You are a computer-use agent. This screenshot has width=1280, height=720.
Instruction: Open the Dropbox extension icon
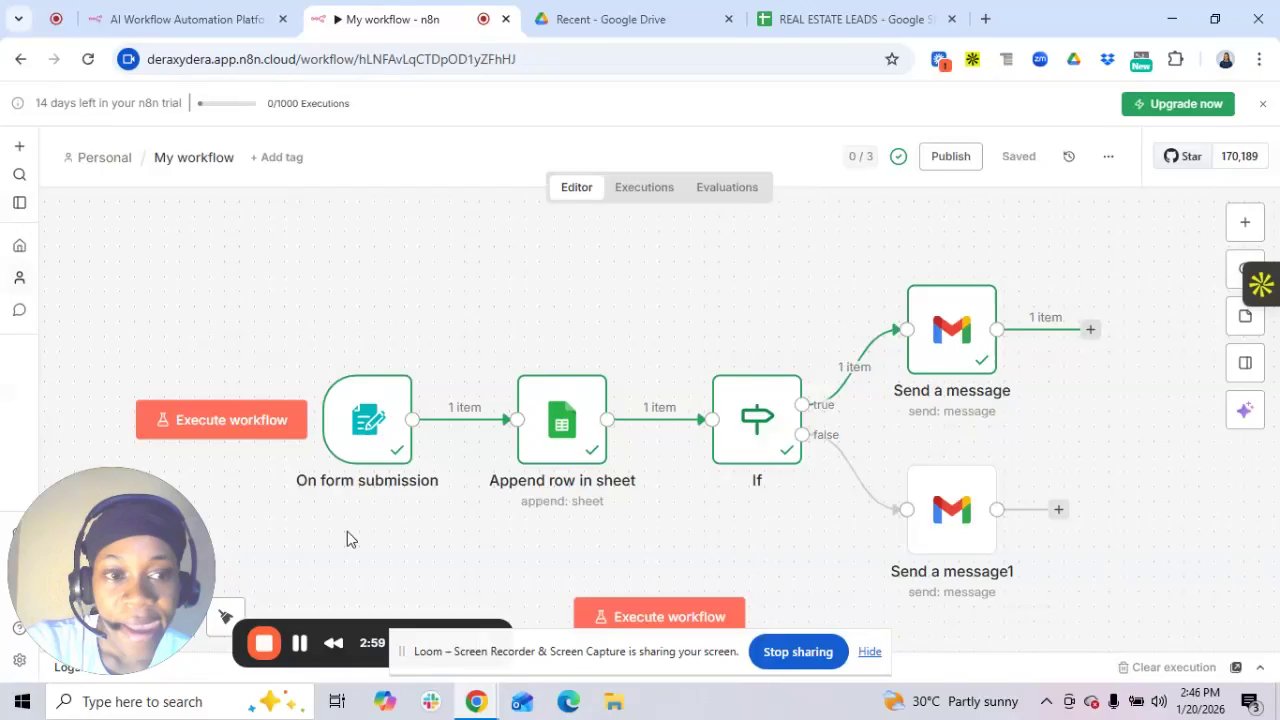[x=1107, y=59]
